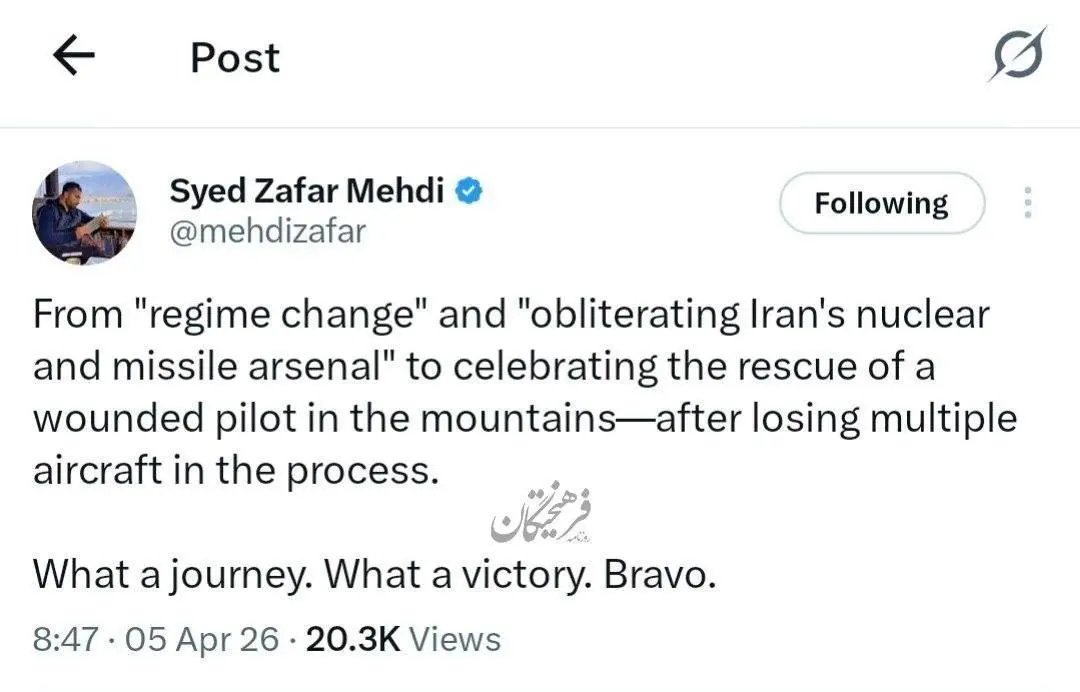This screenshot has height=692, width=1080.
Task: Click the blue verified badge
Action: 469,189
